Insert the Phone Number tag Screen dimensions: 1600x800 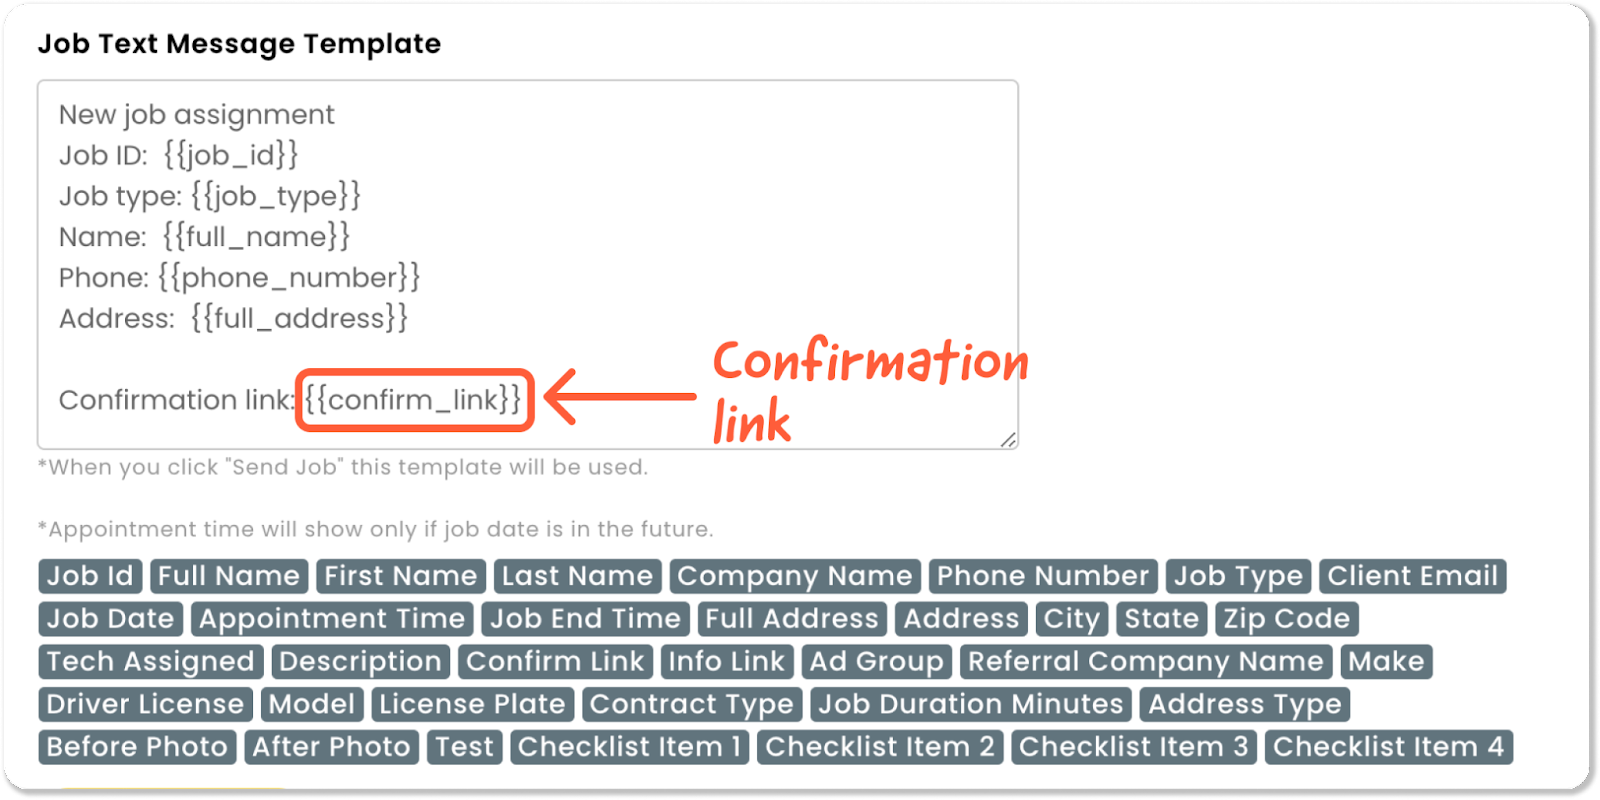click(x=1043, y=576)
